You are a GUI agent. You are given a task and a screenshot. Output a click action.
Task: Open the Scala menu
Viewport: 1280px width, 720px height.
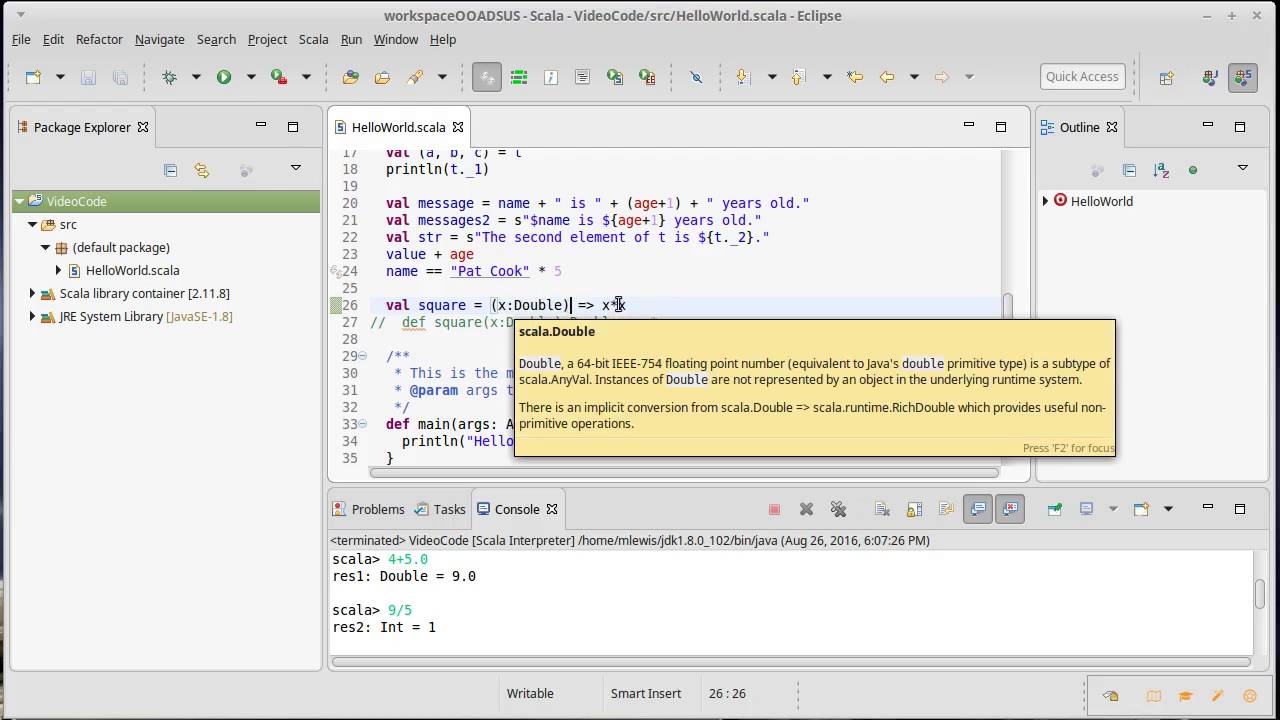coord(313,39)
